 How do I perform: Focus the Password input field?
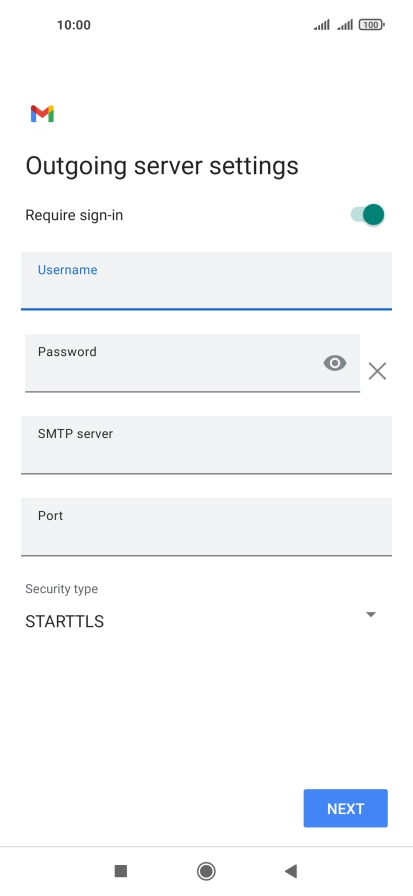[x=193, y=363]
